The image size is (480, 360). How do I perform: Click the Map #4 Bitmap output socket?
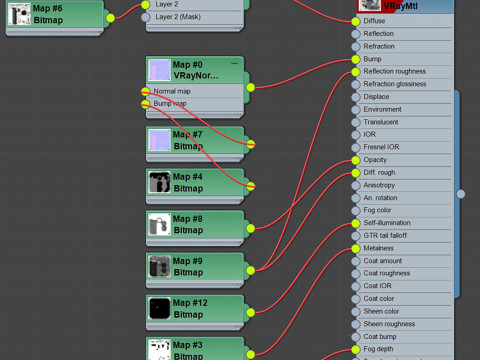point(251,186)
